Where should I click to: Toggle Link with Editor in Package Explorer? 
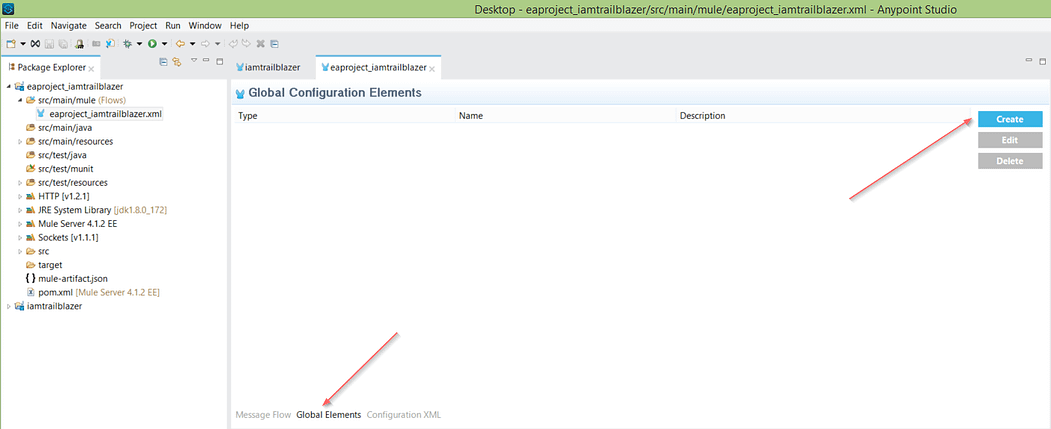click(x=177, y=62)
